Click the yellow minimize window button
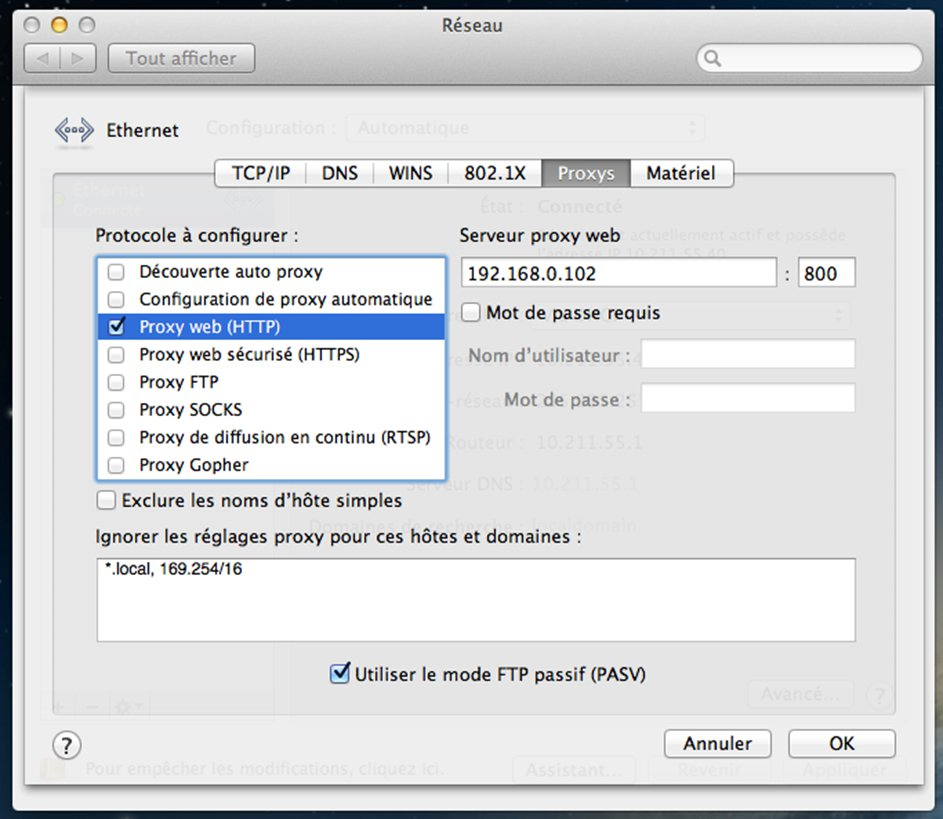Screen dimensions: 943x819 tap(59, 25)
